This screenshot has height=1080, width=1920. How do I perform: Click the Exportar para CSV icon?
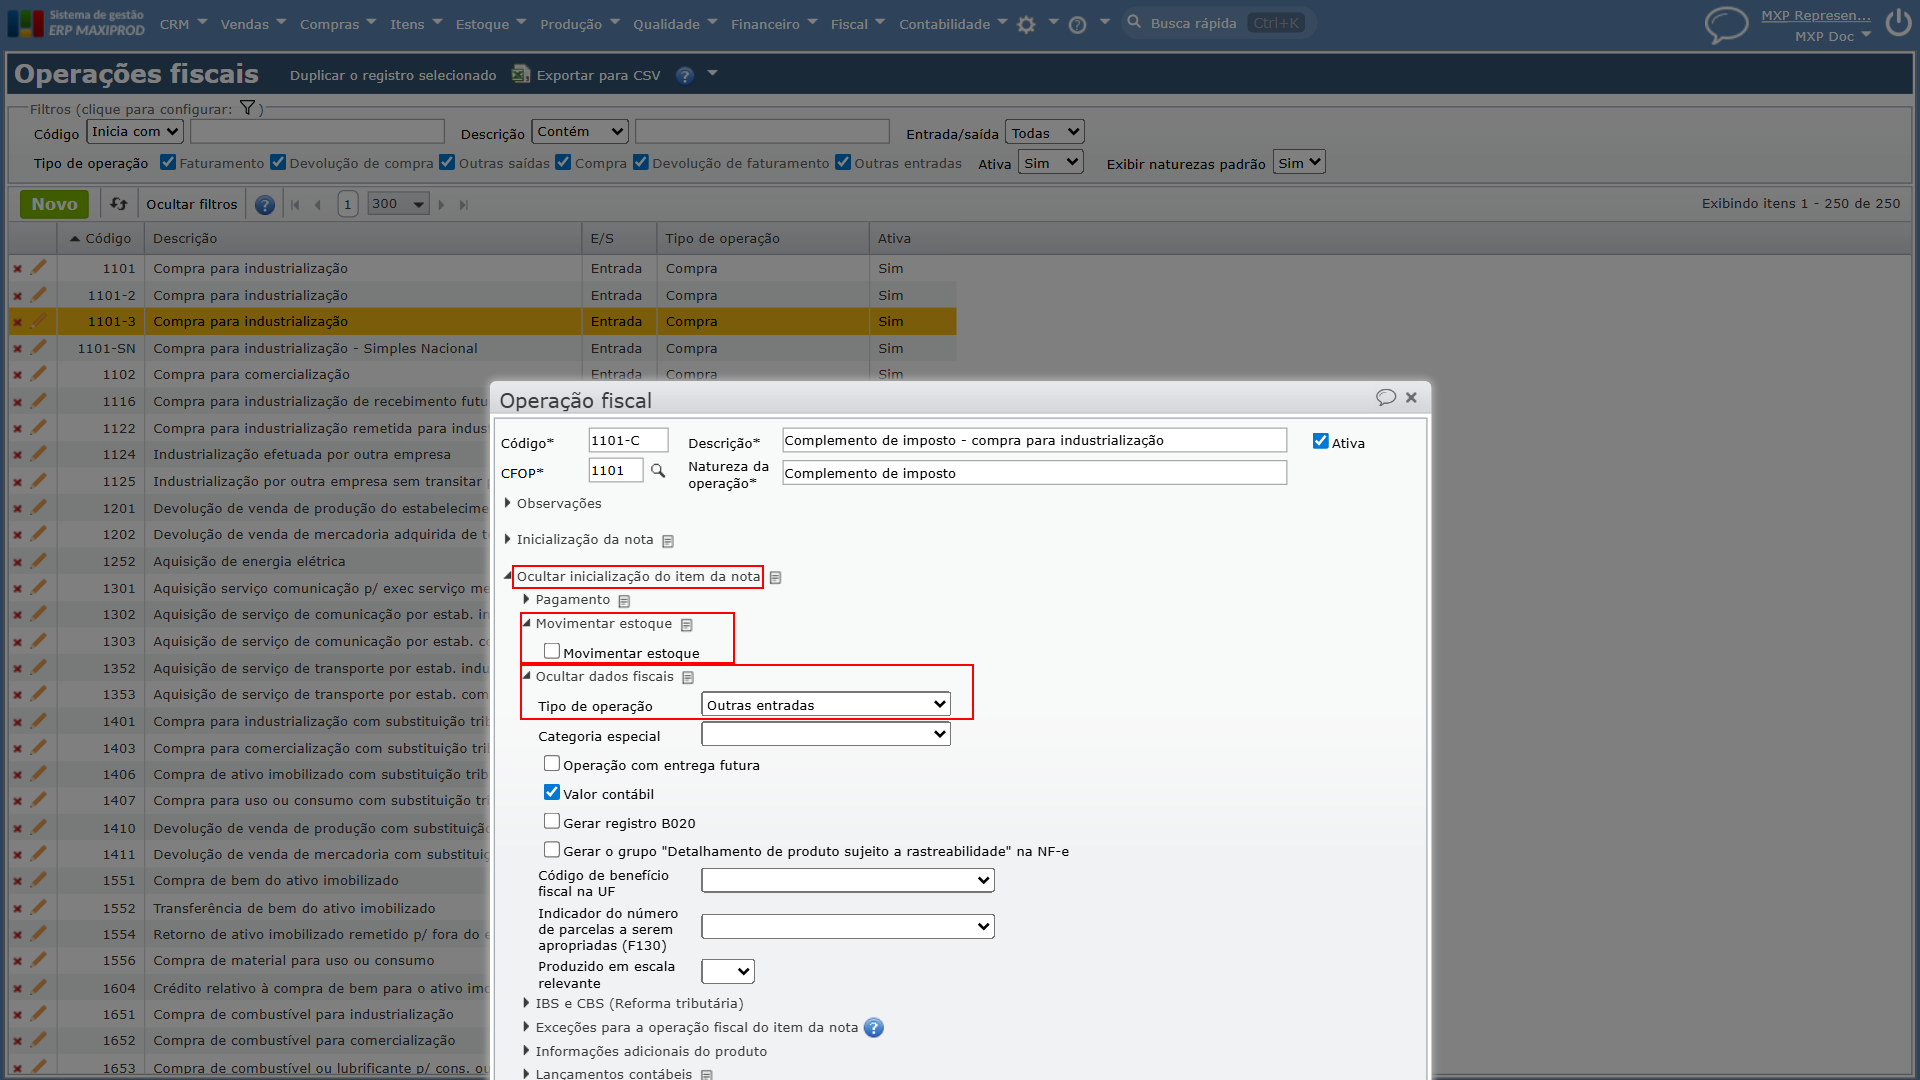pyautogui.click(x=520, y=74)
